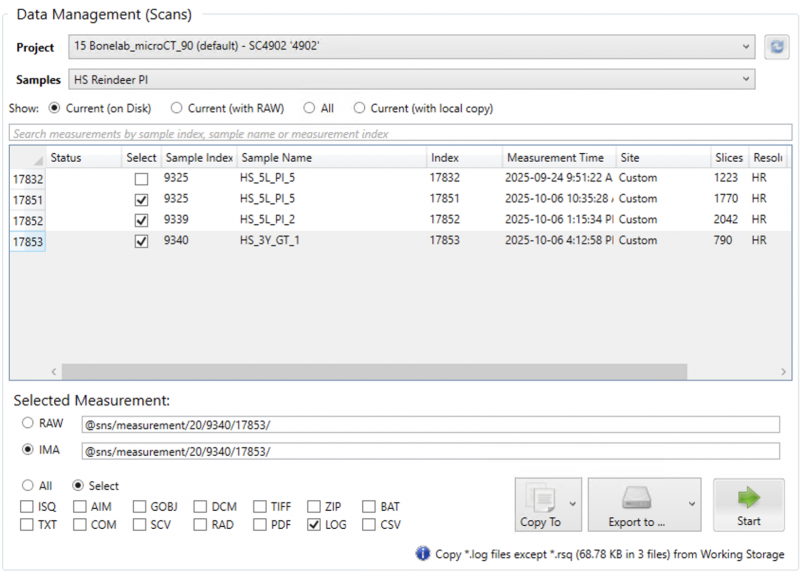Viewport: 800px width, 572px height.
Task: Click the horizontal scrollbar thumb in the table
Action: (x=374, y=371)
